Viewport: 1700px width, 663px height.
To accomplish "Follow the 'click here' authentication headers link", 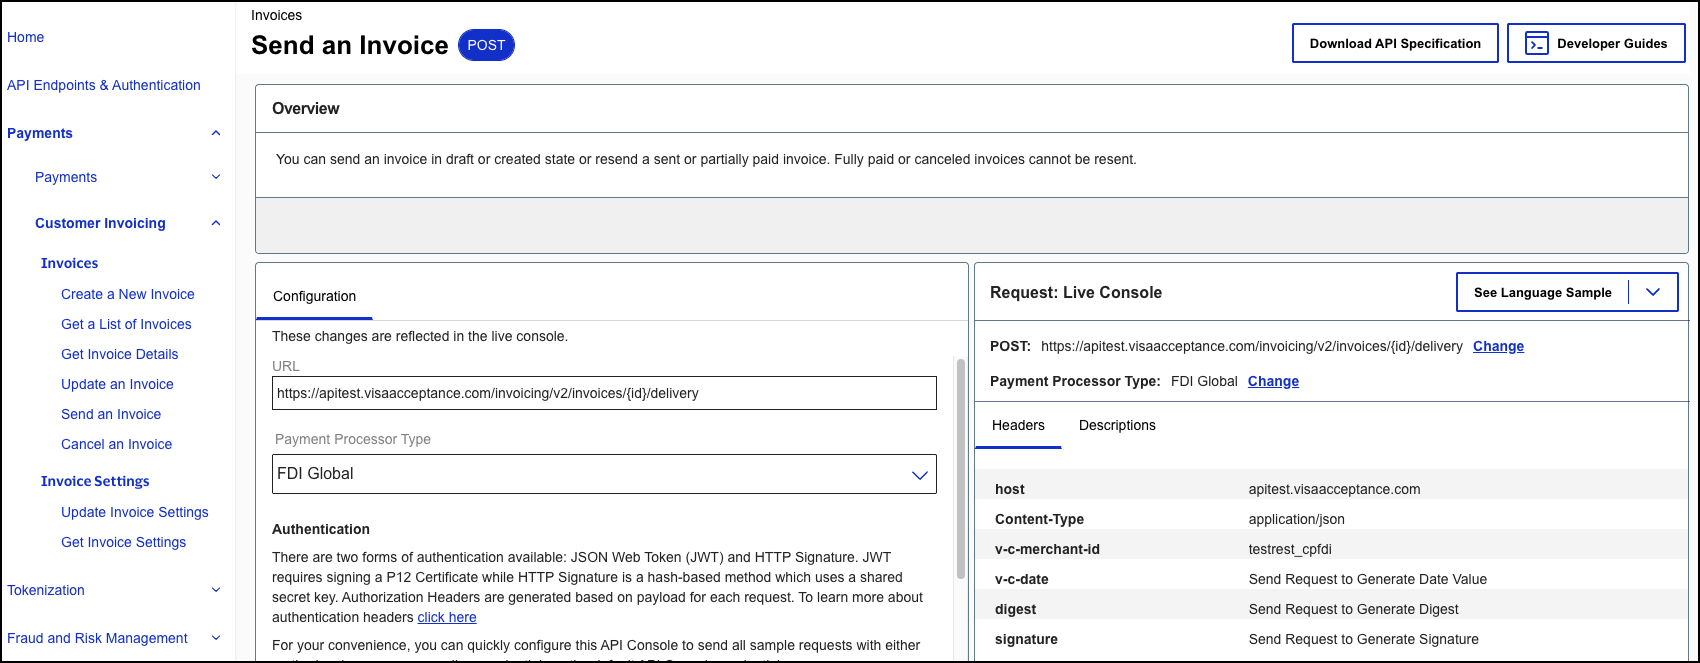I will (x=447, y=617).
